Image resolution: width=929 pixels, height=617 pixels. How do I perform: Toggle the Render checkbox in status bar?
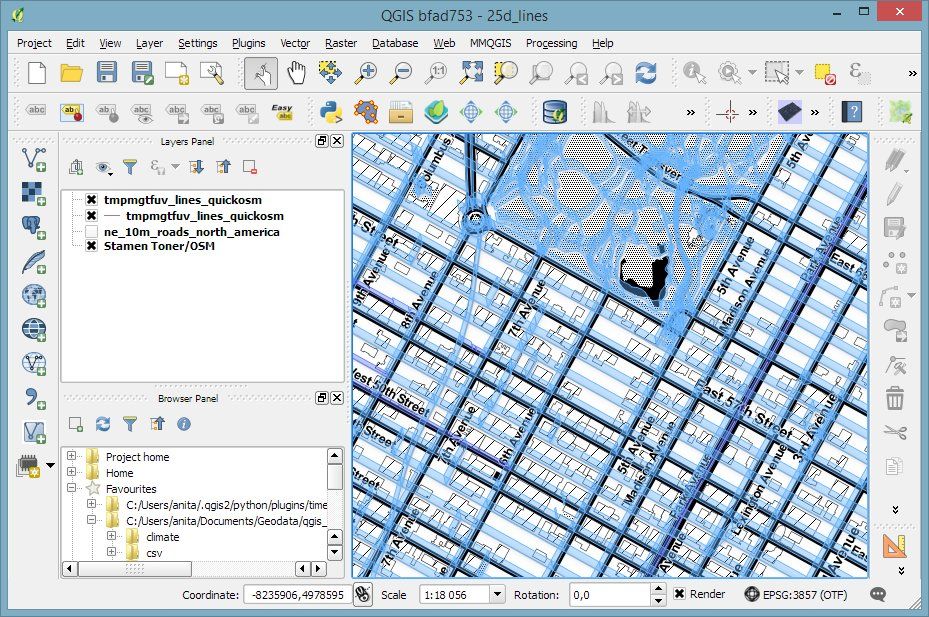680,594
